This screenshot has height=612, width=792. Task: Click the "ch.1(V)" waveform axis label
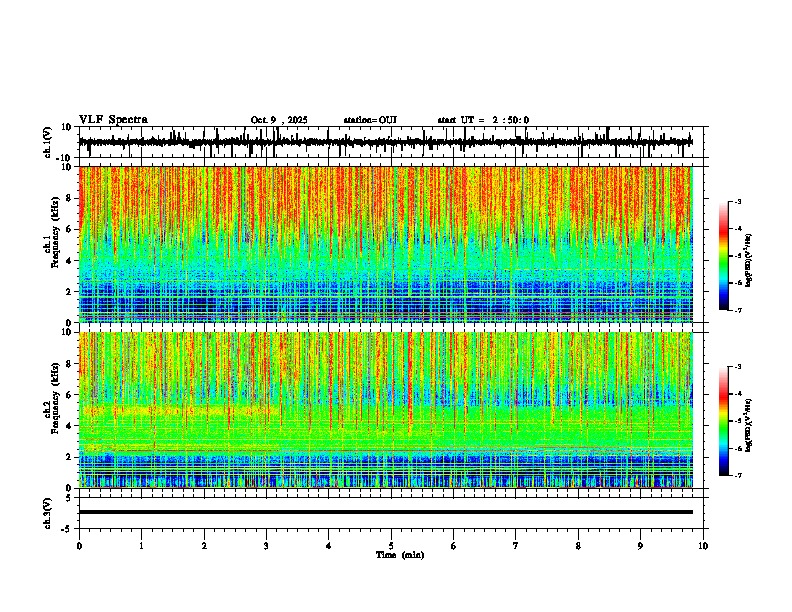coord(48,142)
